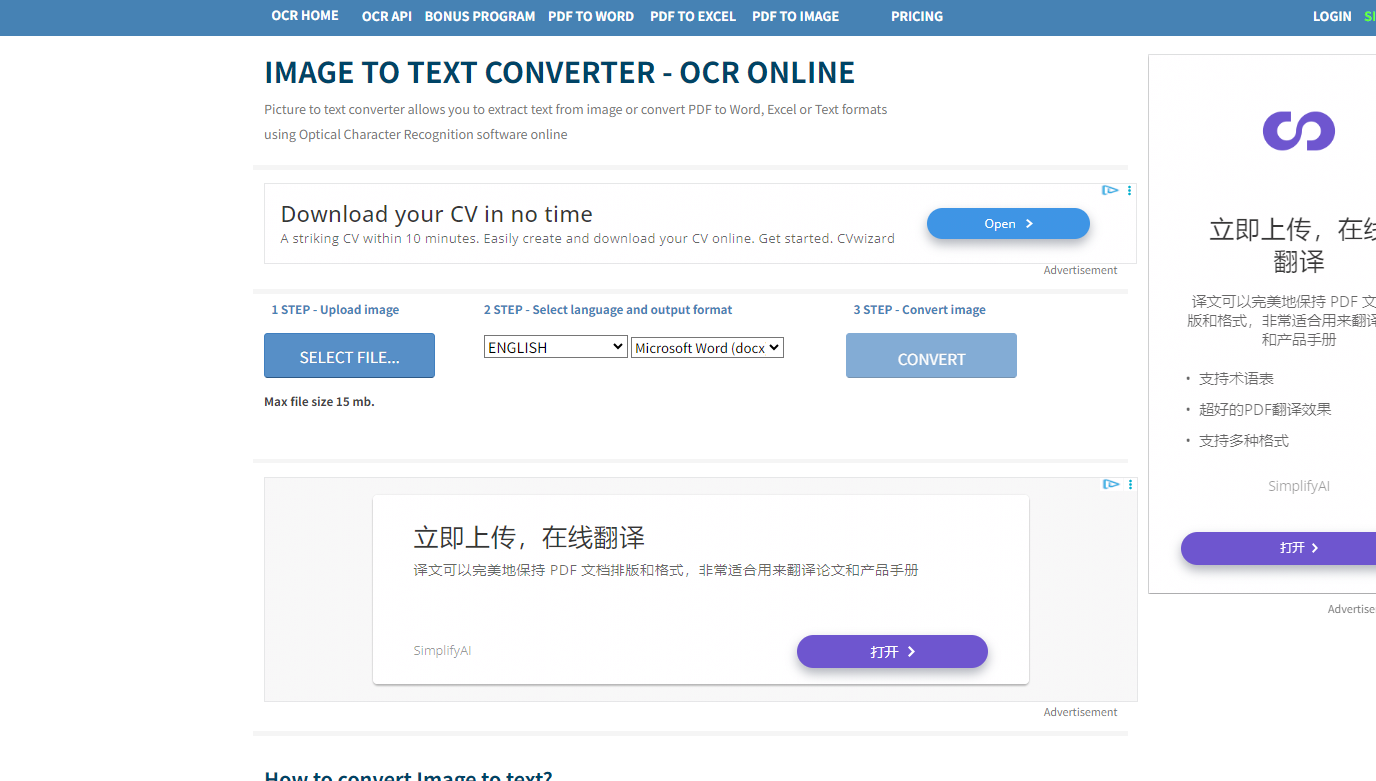Click the CONVERT button
The width and height of the screenshot is (1376, 781).
point(931,356)
